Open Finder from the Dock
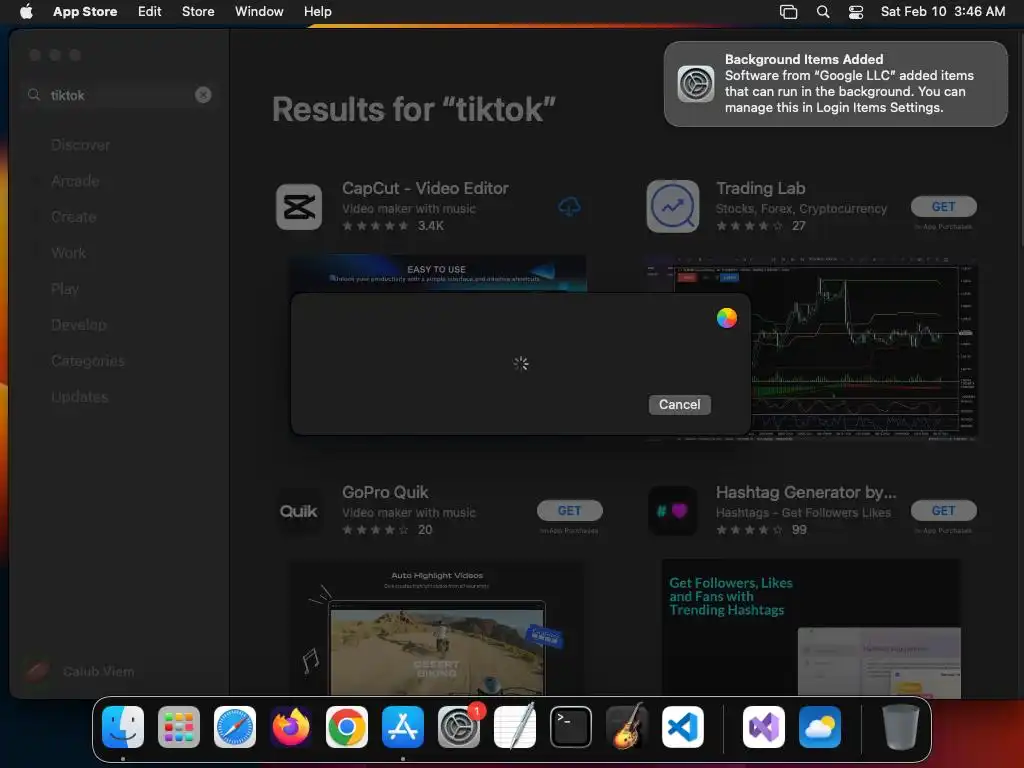Image resolution: width=1024 pixels, height=768 pixels. click(123, 727)
